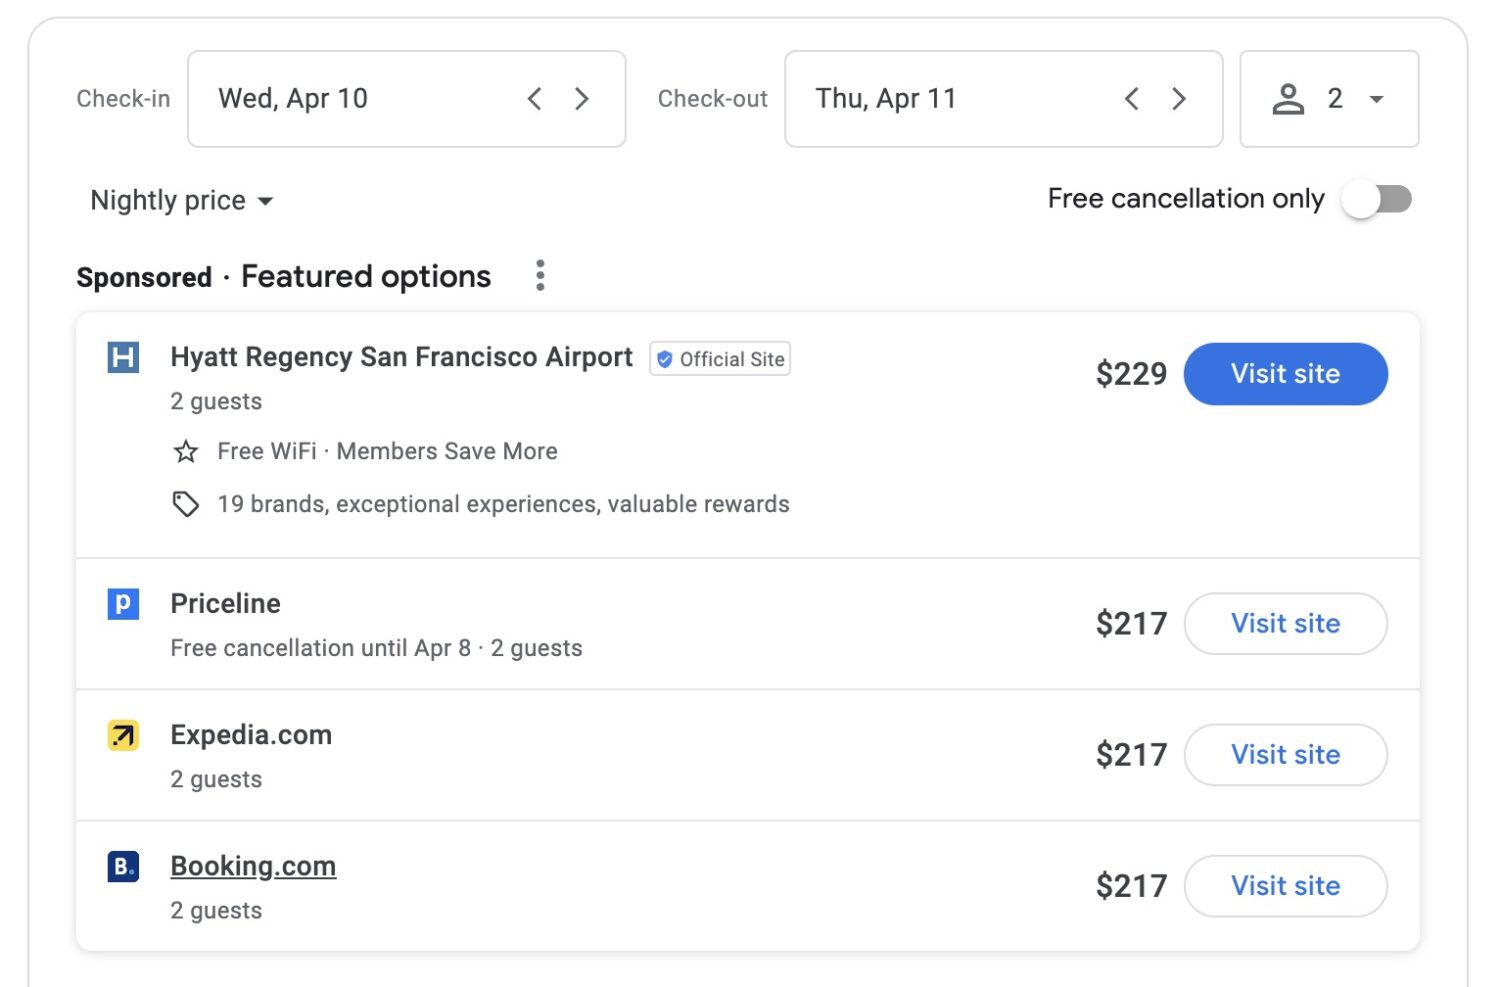Select the Priceline icon
Screen dimensions: 1500x987
(122, 604)
